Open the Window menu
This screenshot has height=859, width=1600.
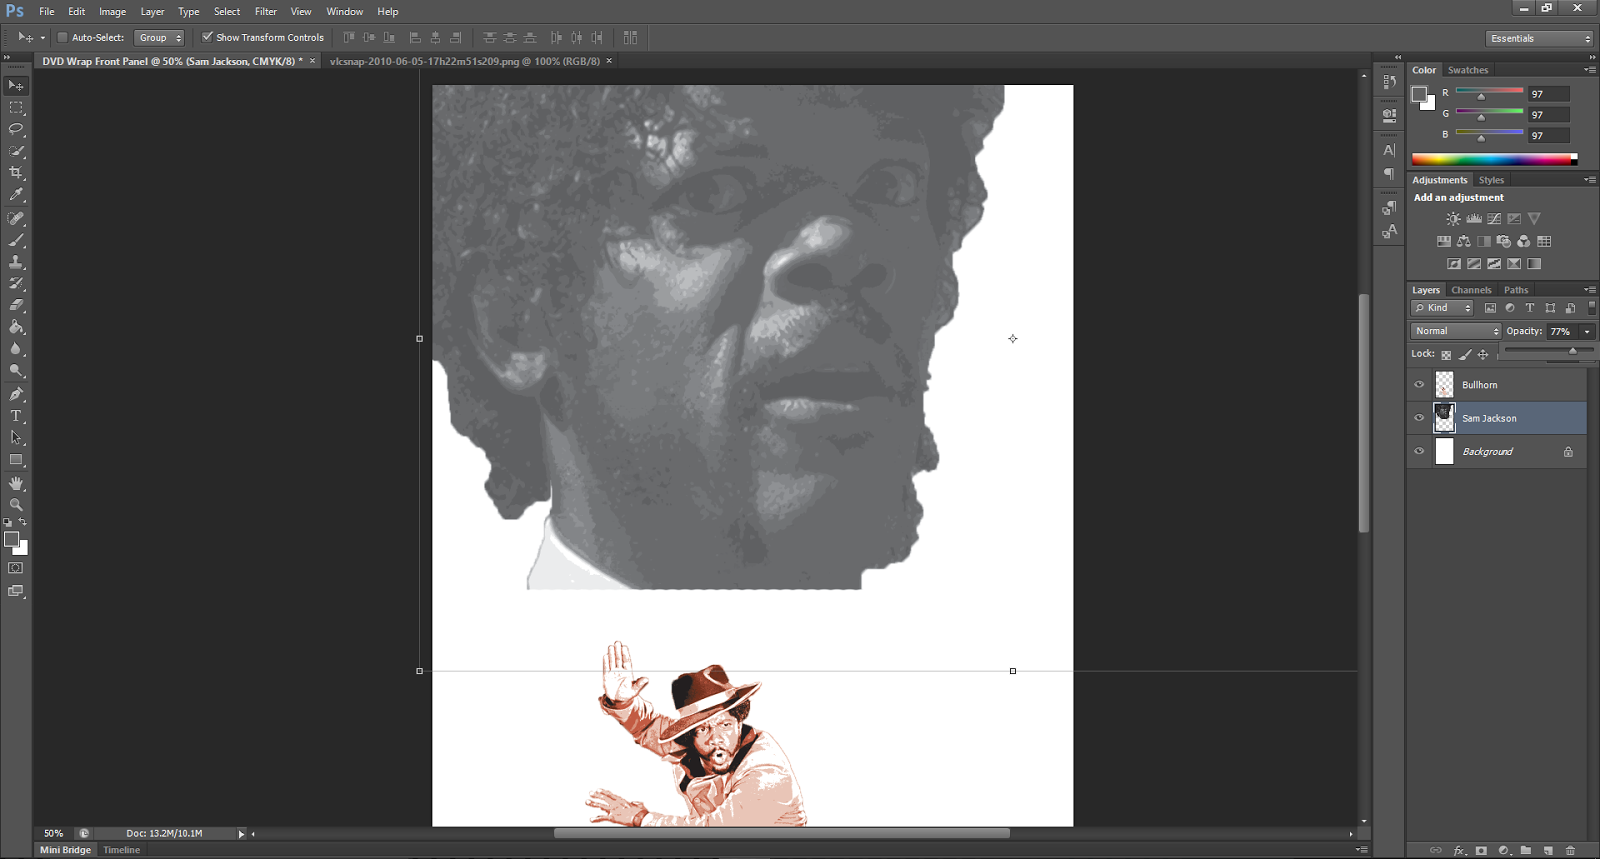click(x=344, y=11)
